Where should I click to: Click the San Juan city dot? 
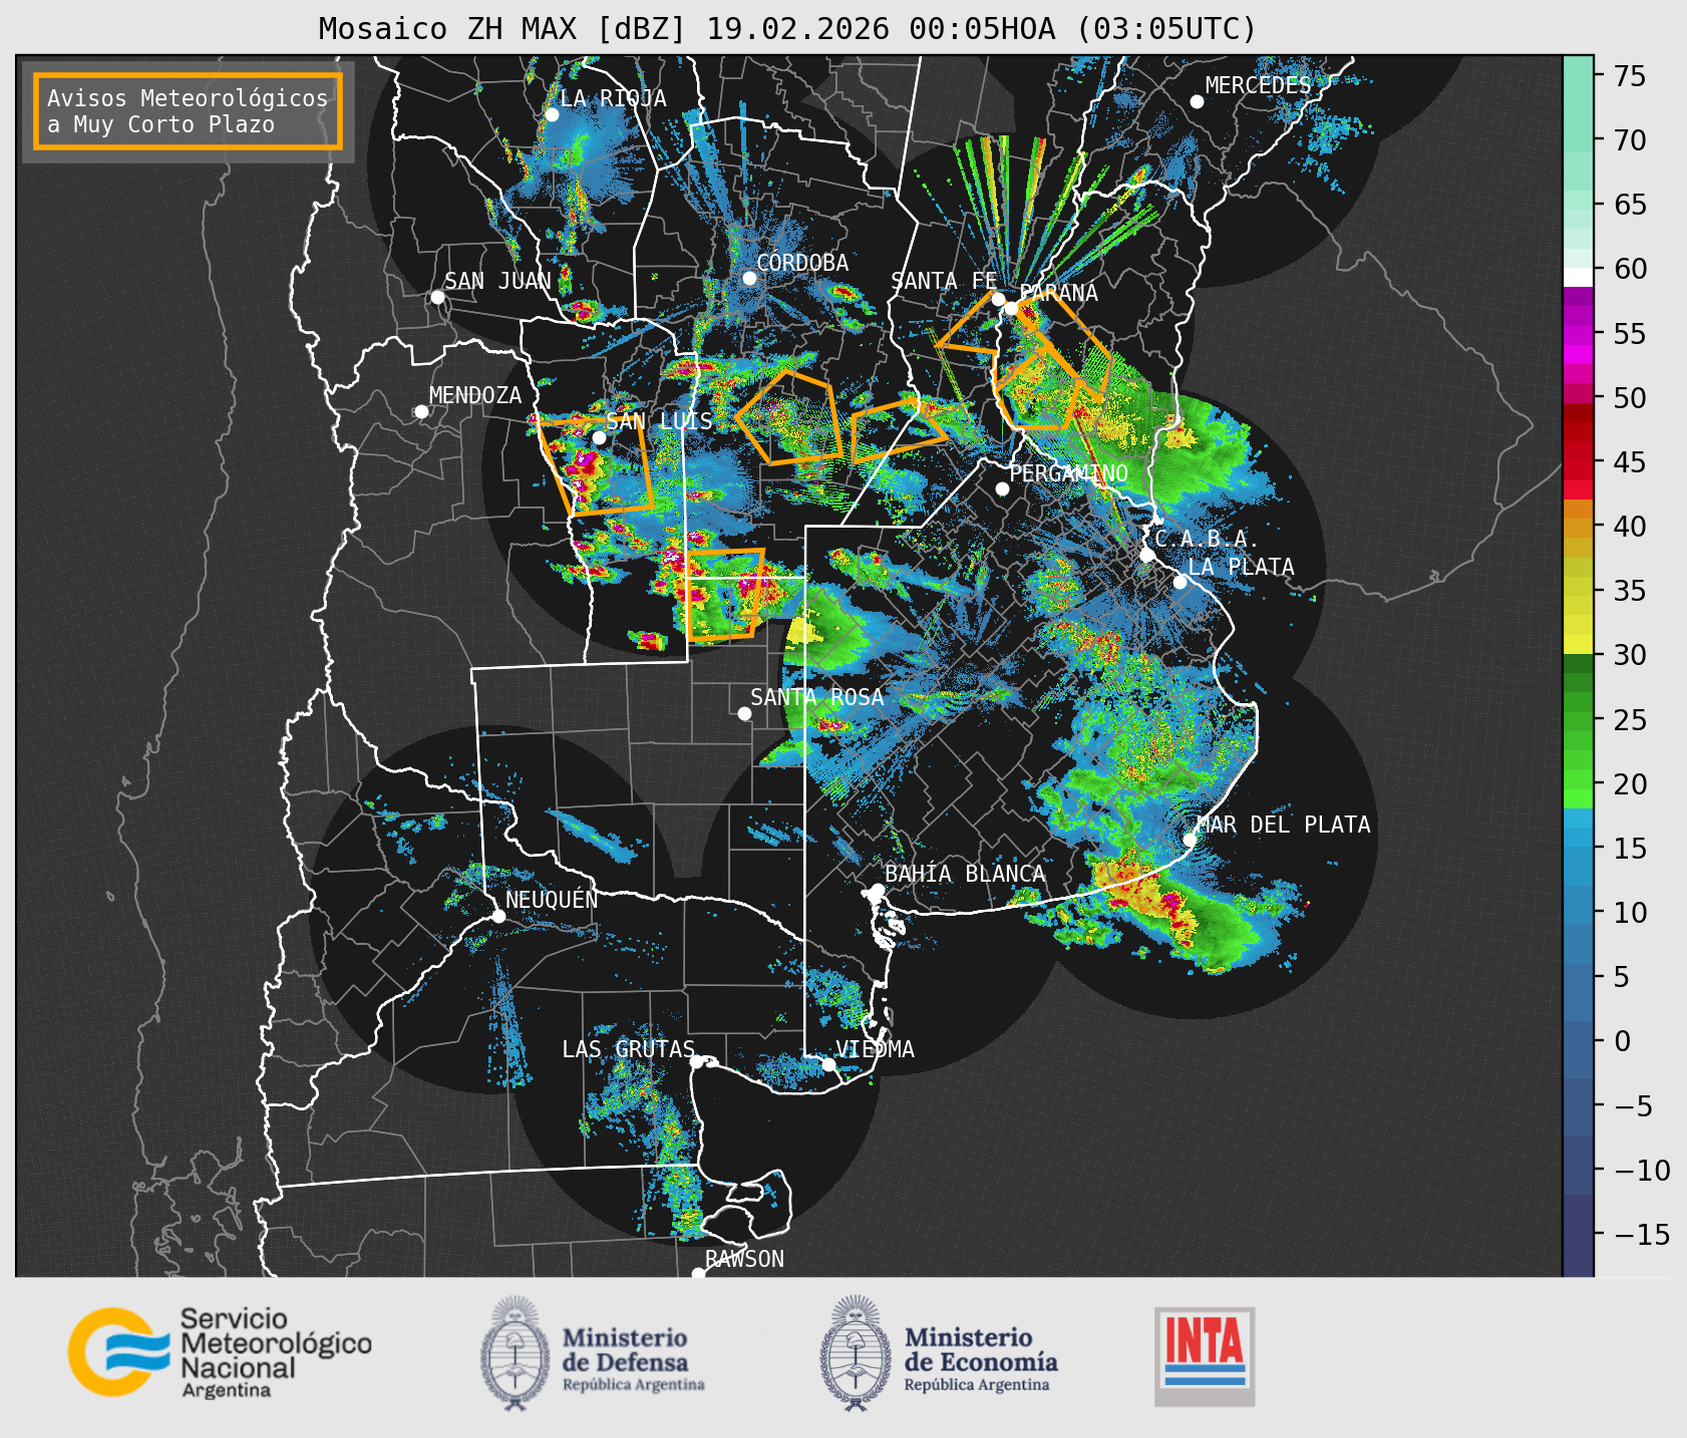click(437, 297)
